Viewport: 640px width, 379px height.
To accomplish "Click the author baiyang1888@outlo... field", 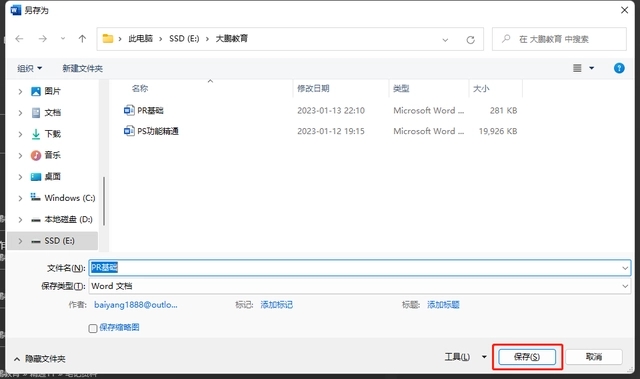I will click(136, 305).
